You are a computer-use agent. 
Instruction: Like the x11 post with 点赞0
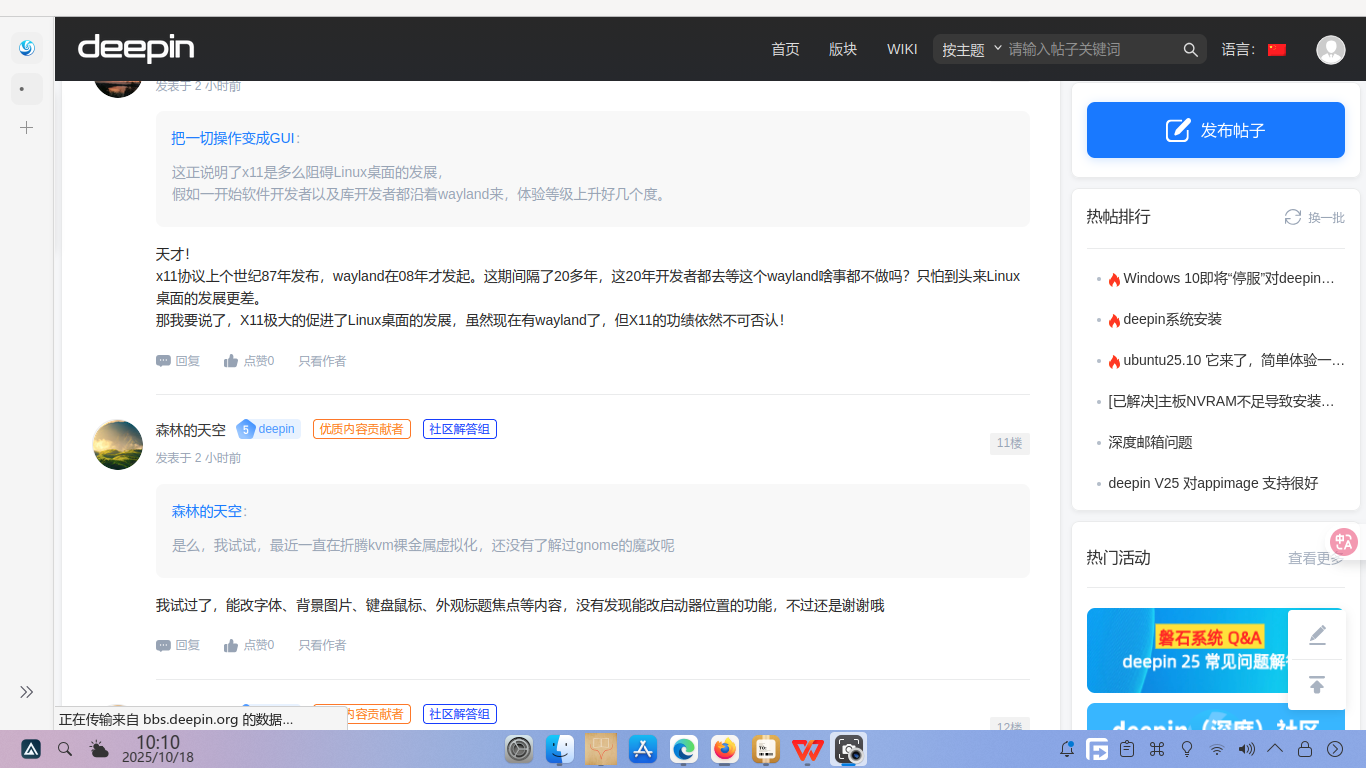pyautogui.click(x=249, y=361)
